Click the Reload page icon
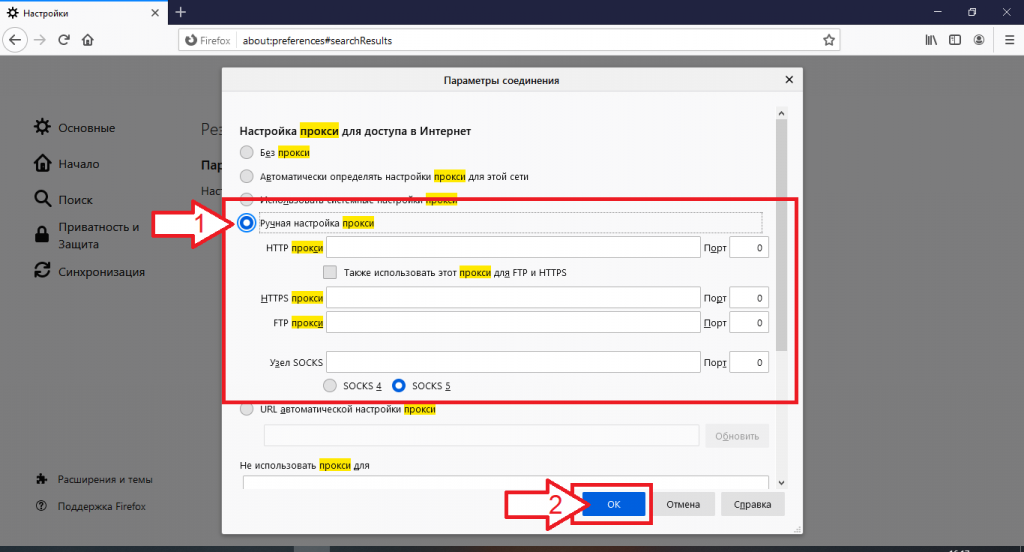The height and width of the screenshot is (552, 1024). coord(64,40)
